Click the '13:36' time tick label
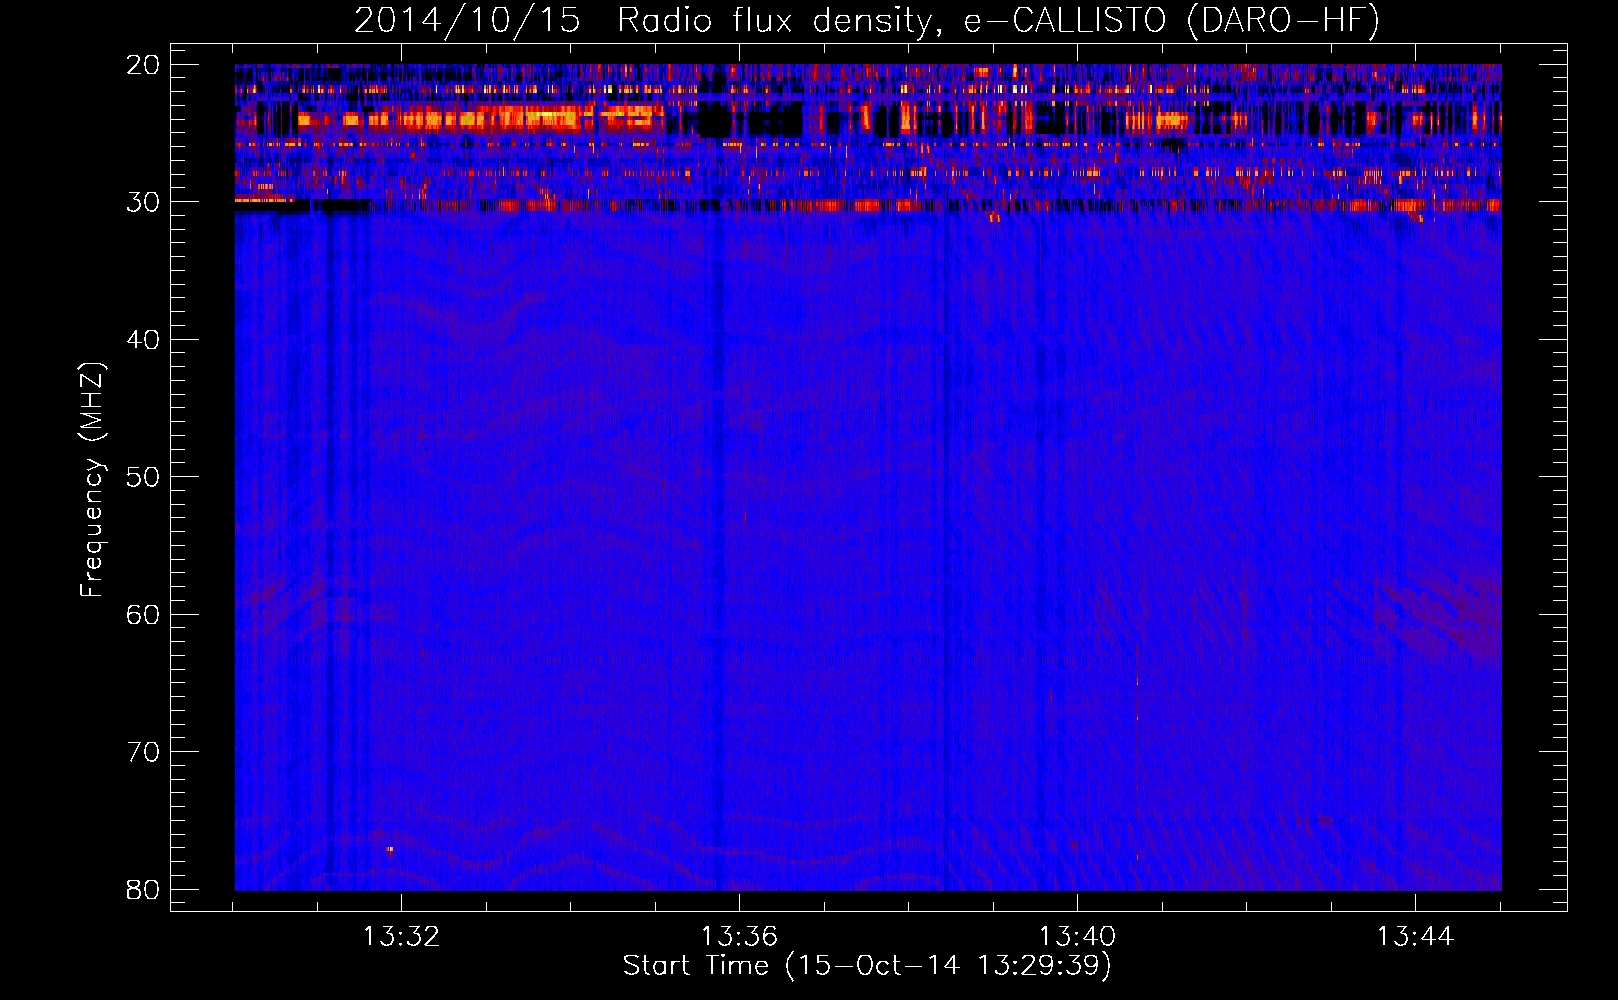The image size is (1618, 1000). (739, 937)
